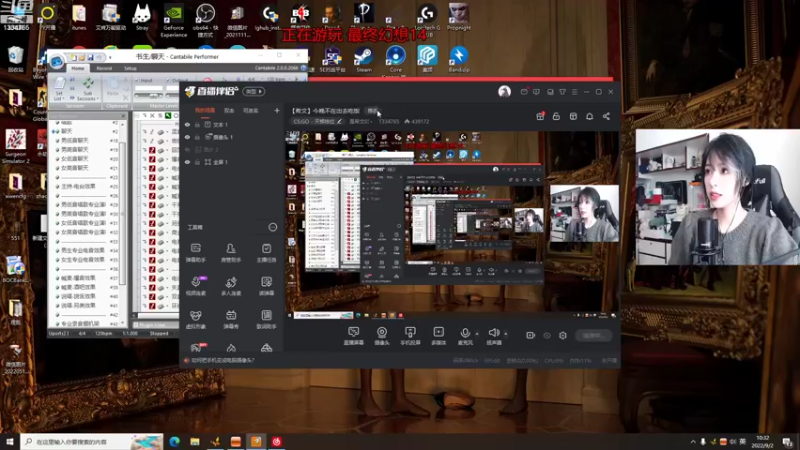Image resolution: width=800 pixels, height=450 pixels.
Task: Toggle the Input checkbox in Cantabile
Action: pos(137,80)
